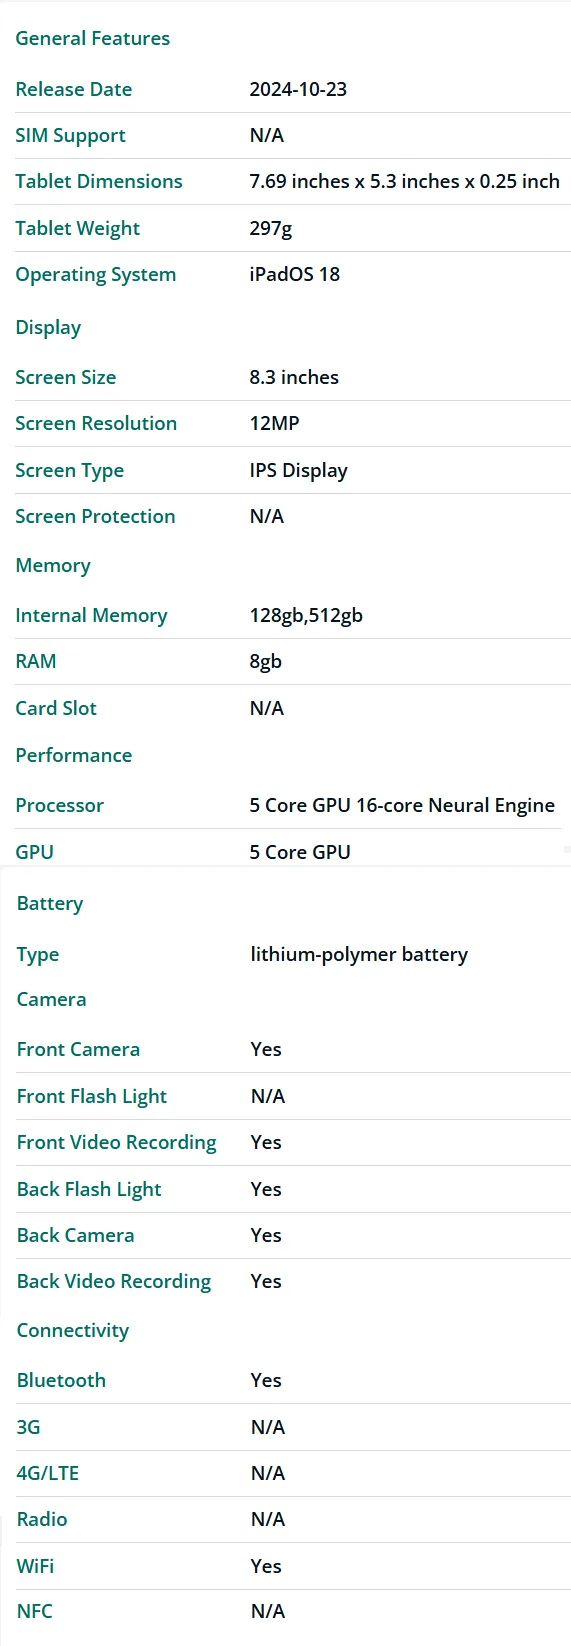Click the NFC row label
The height and width of the screenshot is (1646, 571).
[35, 1611]
